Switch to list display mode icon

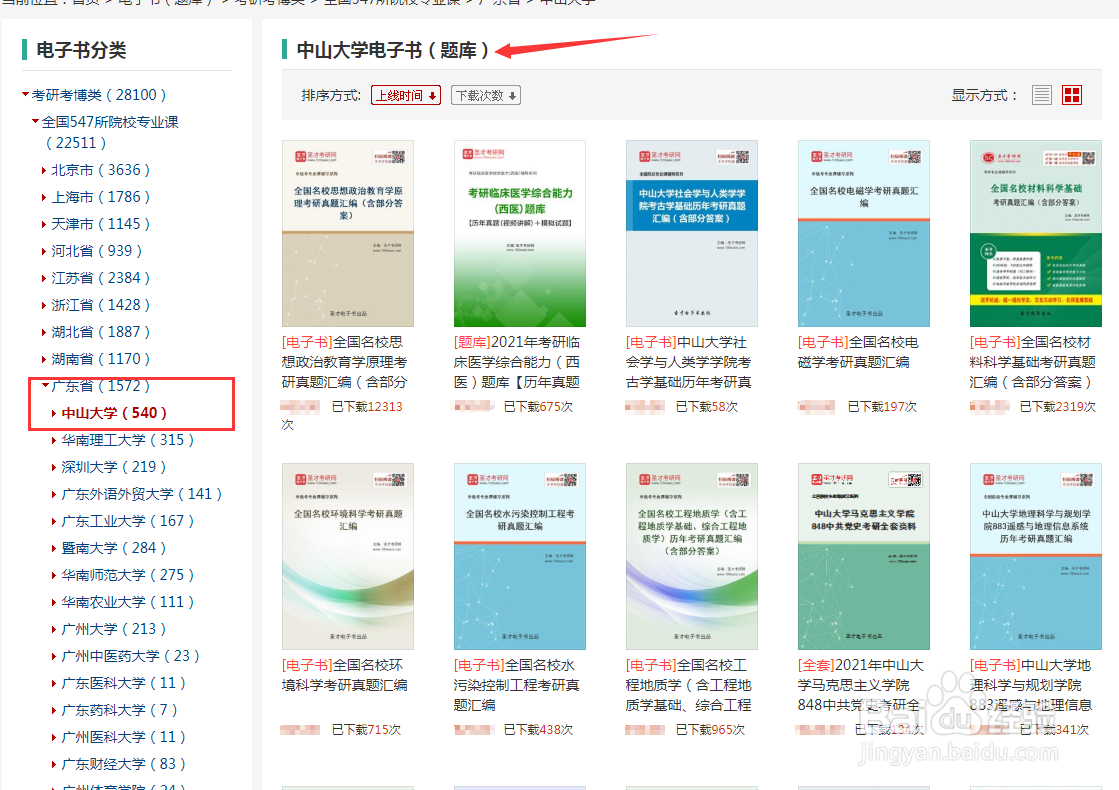(1041, 95)
